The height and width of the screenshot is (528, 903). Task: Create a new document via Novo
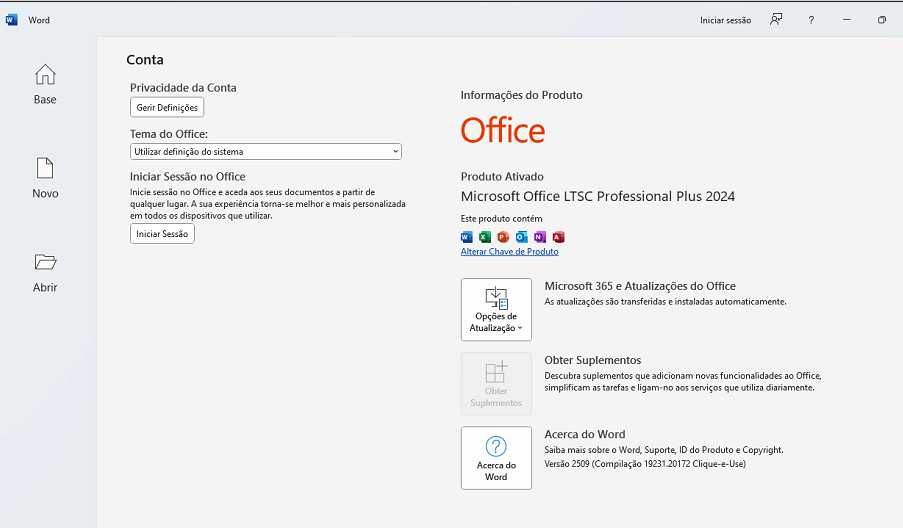click(x=45, y=178)
